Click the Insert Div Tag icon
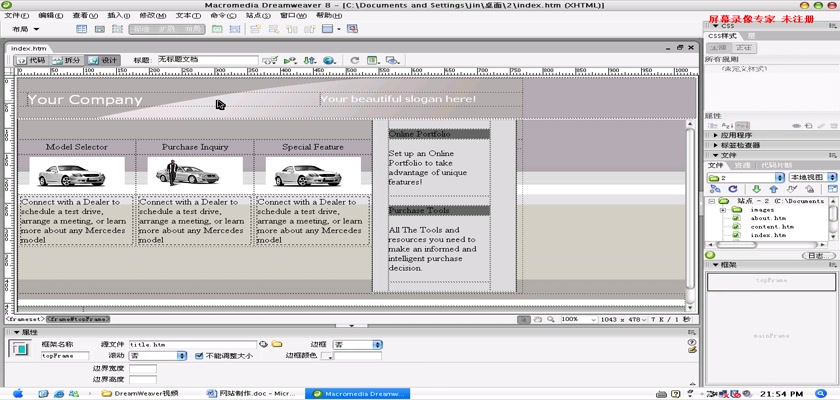 [x=100, y=29]
